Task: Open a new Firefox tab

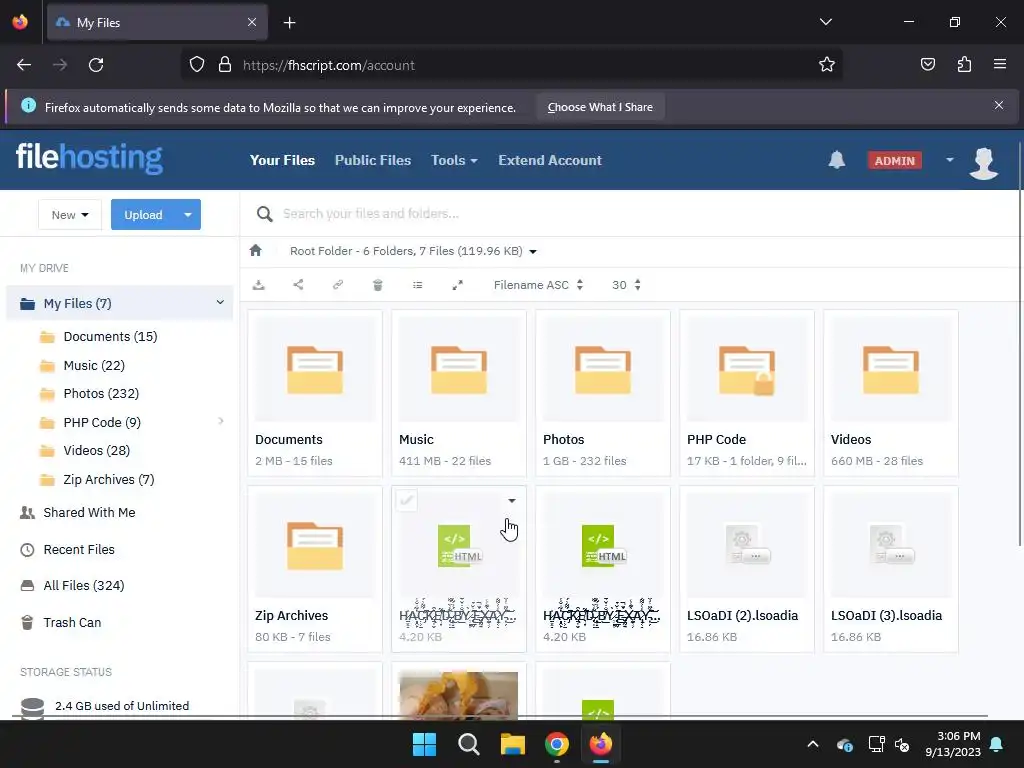Action: pos(289,23)
